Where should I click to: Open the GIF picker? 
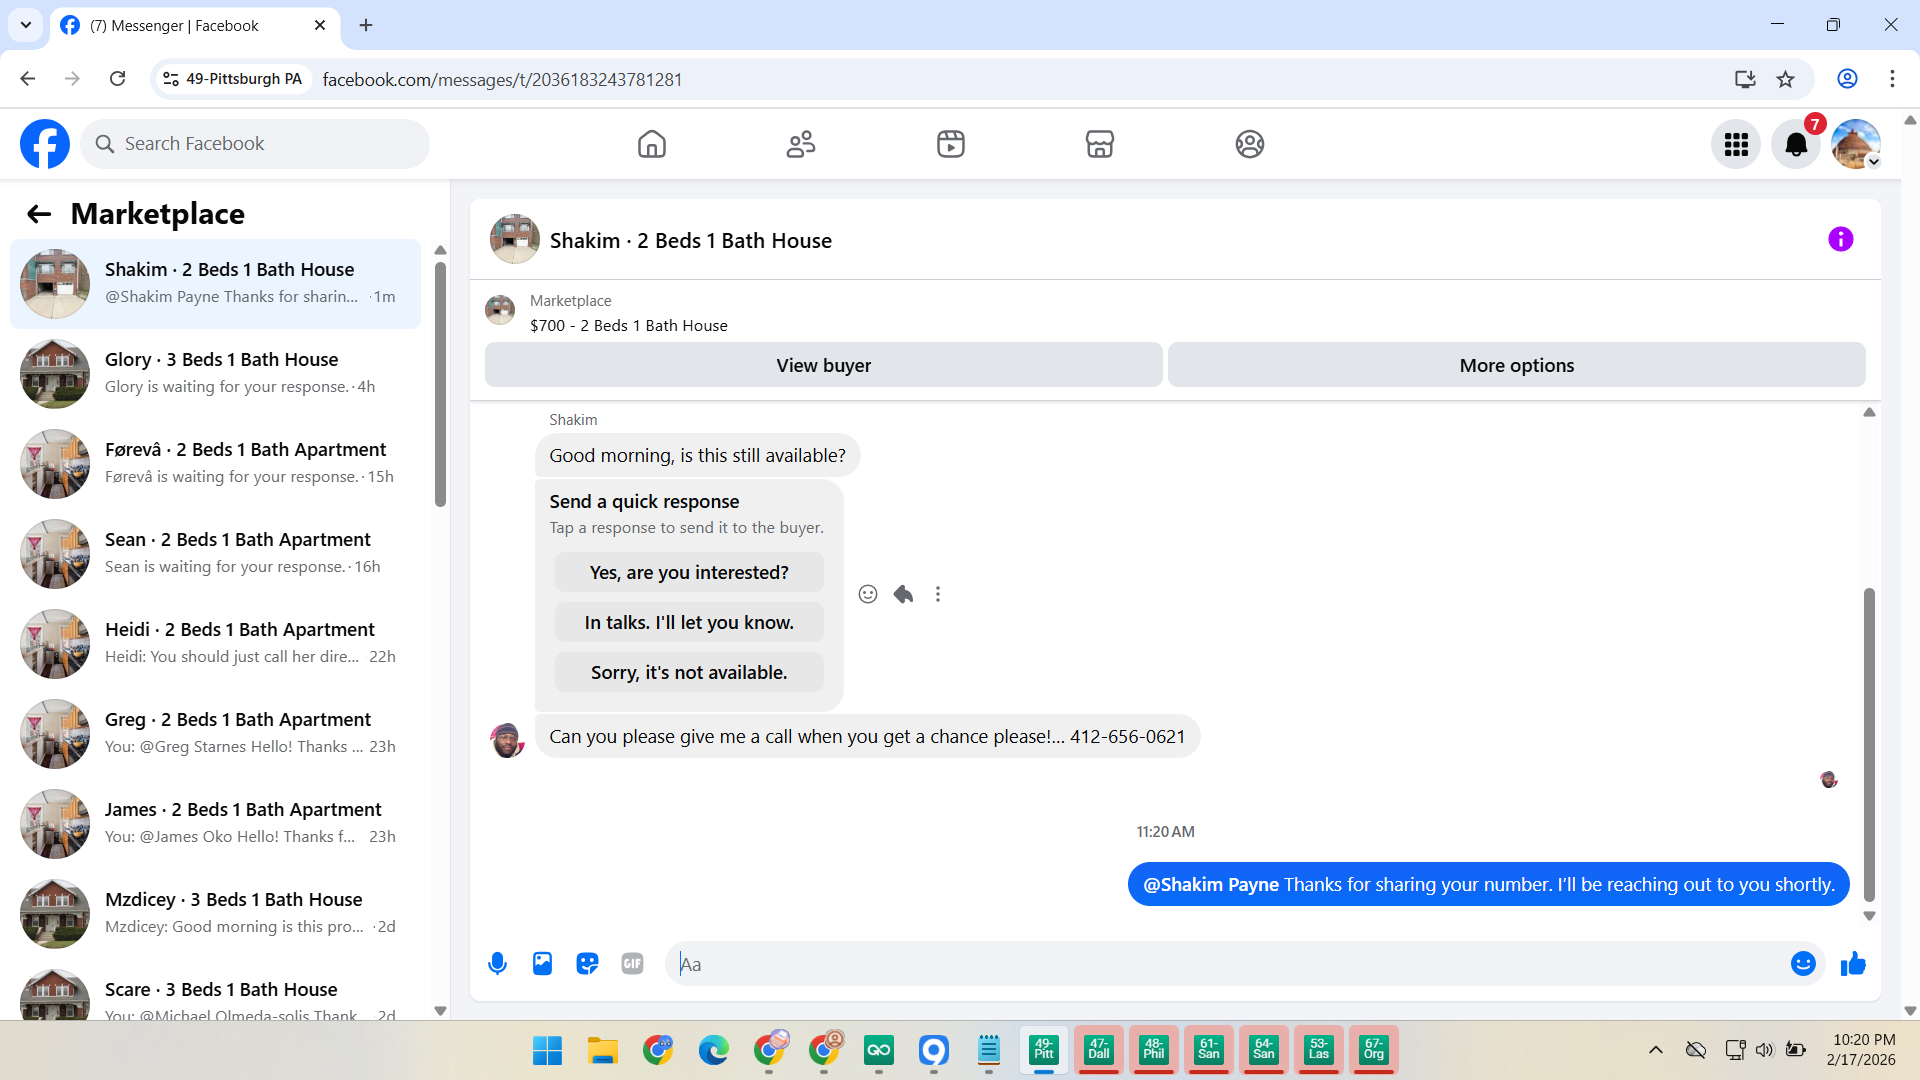click(x=632, y=963)
